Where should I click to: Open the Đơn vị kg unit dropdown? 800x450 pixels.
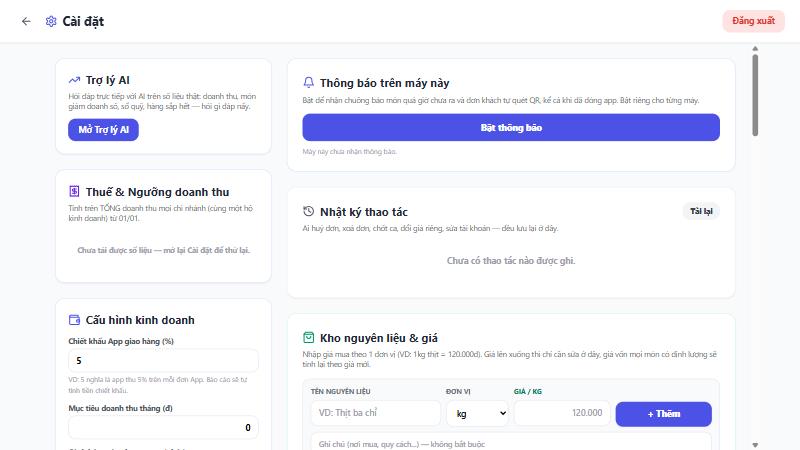[x=478, y=413]
